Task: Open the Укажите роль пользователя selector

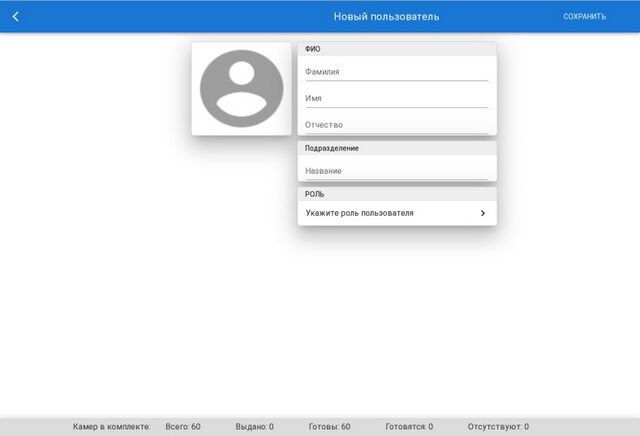Action: coord(386,213)
